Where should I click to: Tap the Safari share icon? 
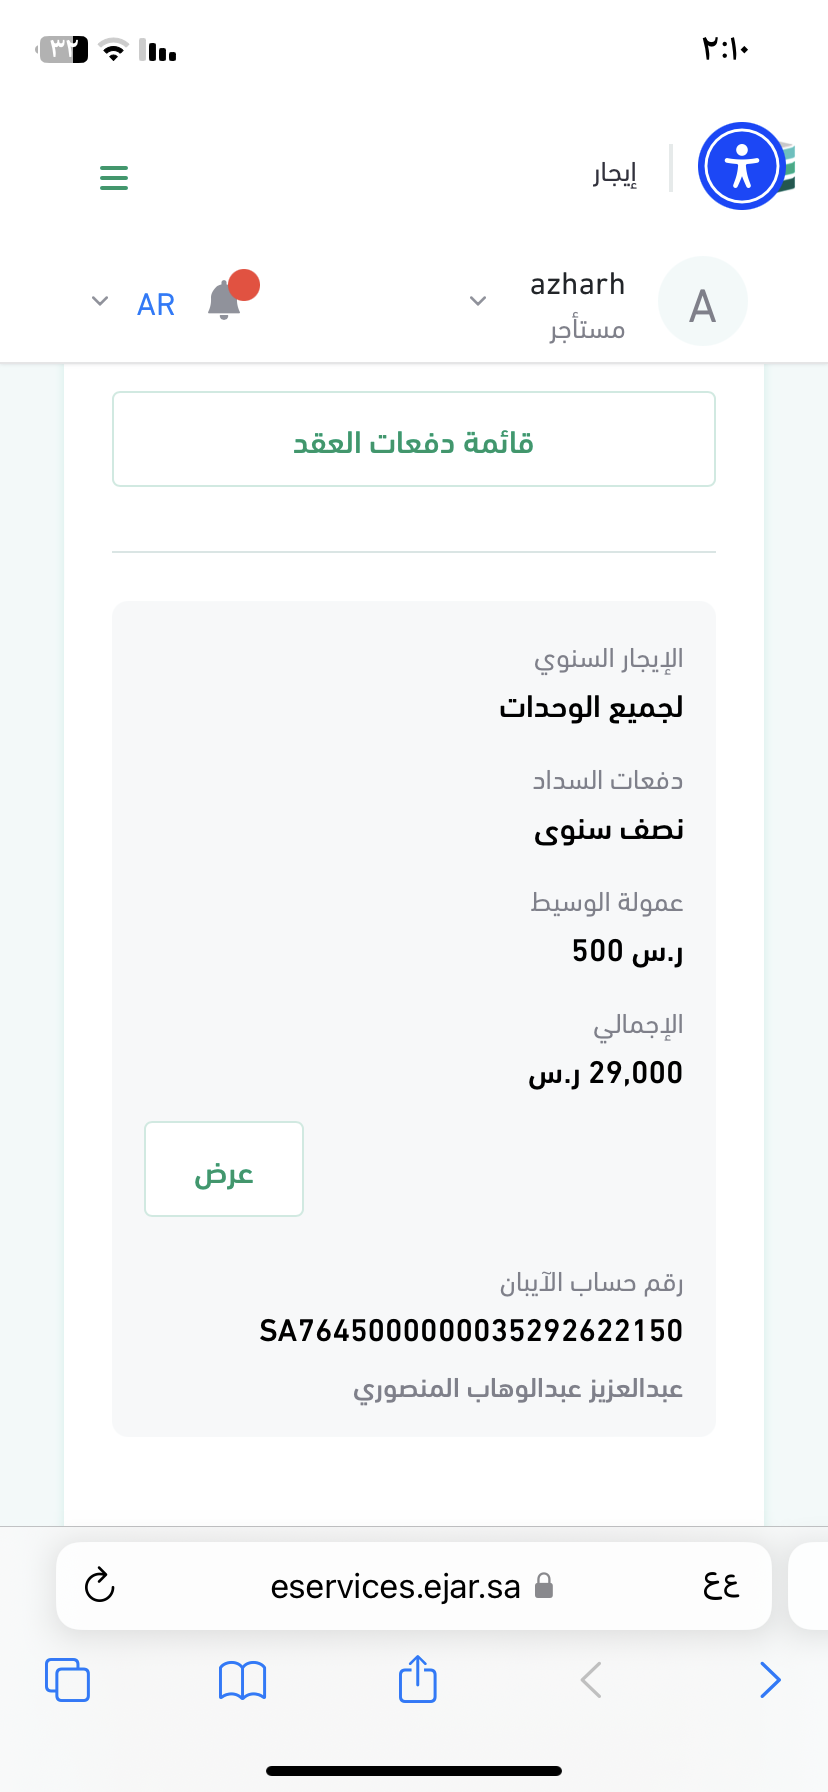point(417,1678)
